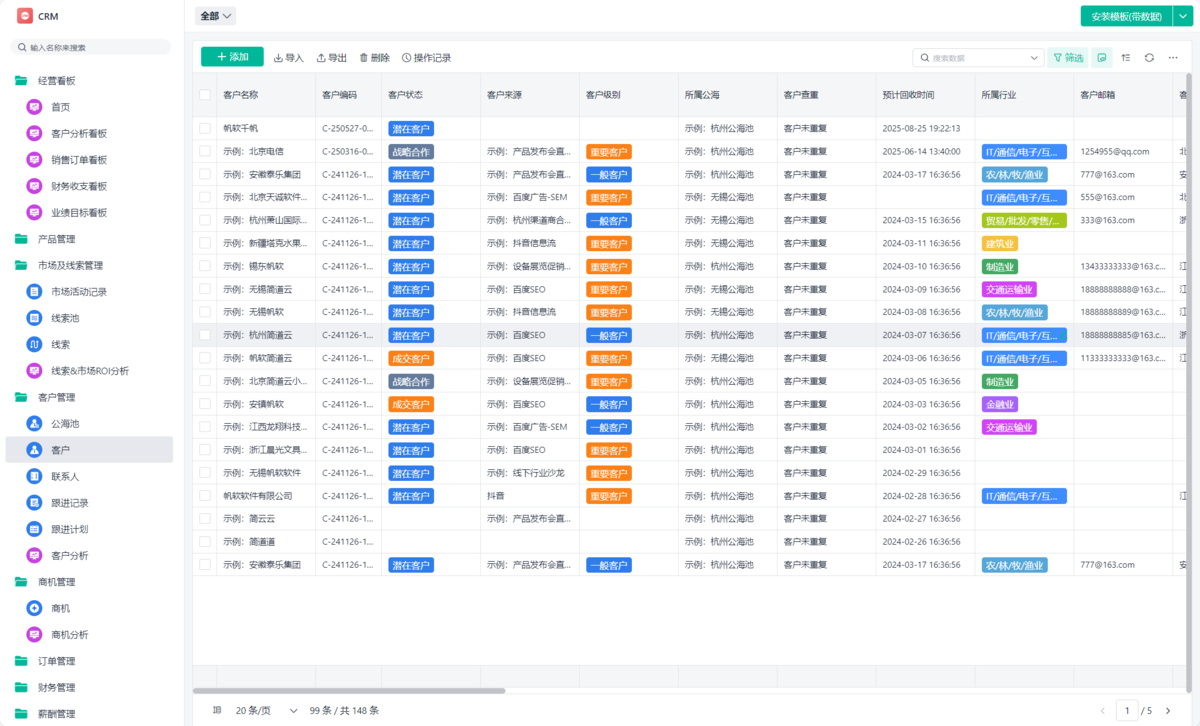This screenshot has width=1200, height=726.
Task: Click 建筑业 industry tag
Action: (1000, 244)
